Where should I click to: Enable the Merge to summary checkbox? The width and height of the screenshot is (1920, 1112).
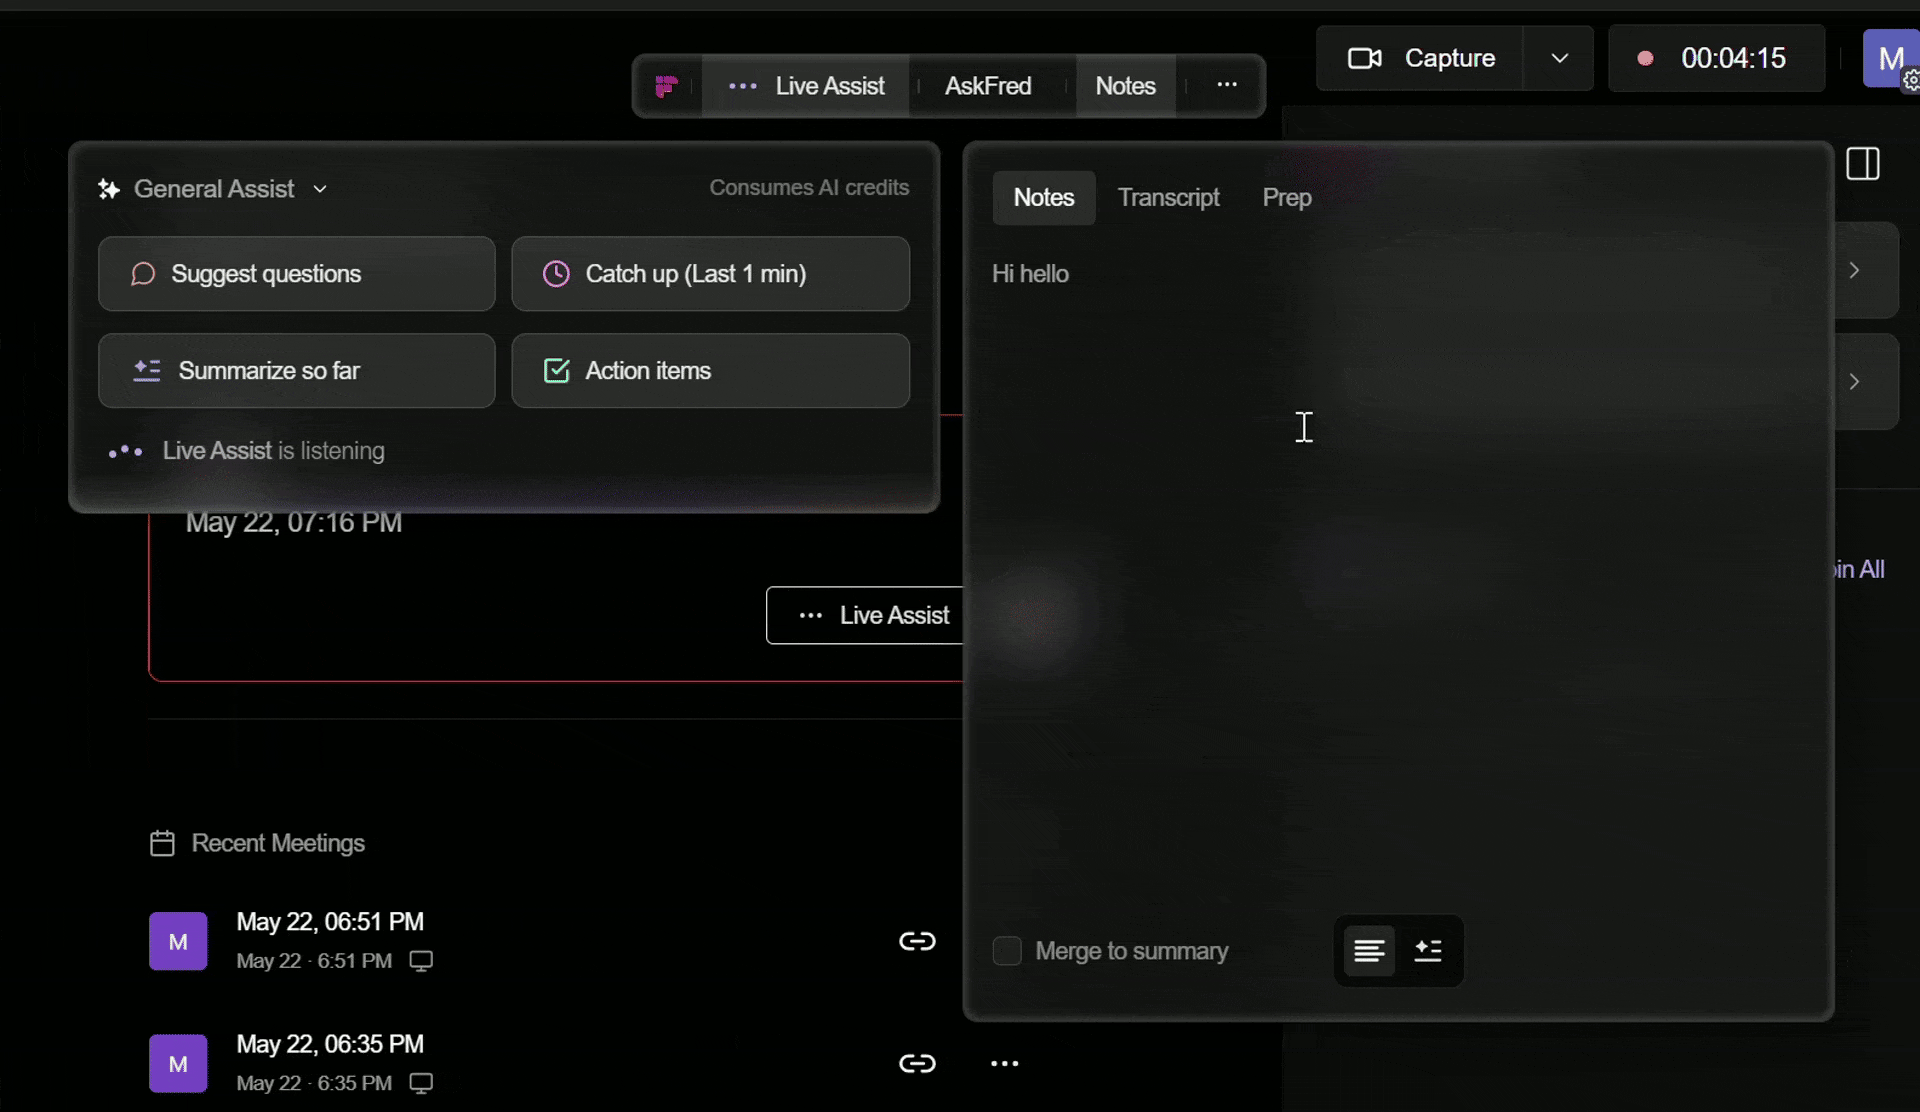coord(1007,951)
